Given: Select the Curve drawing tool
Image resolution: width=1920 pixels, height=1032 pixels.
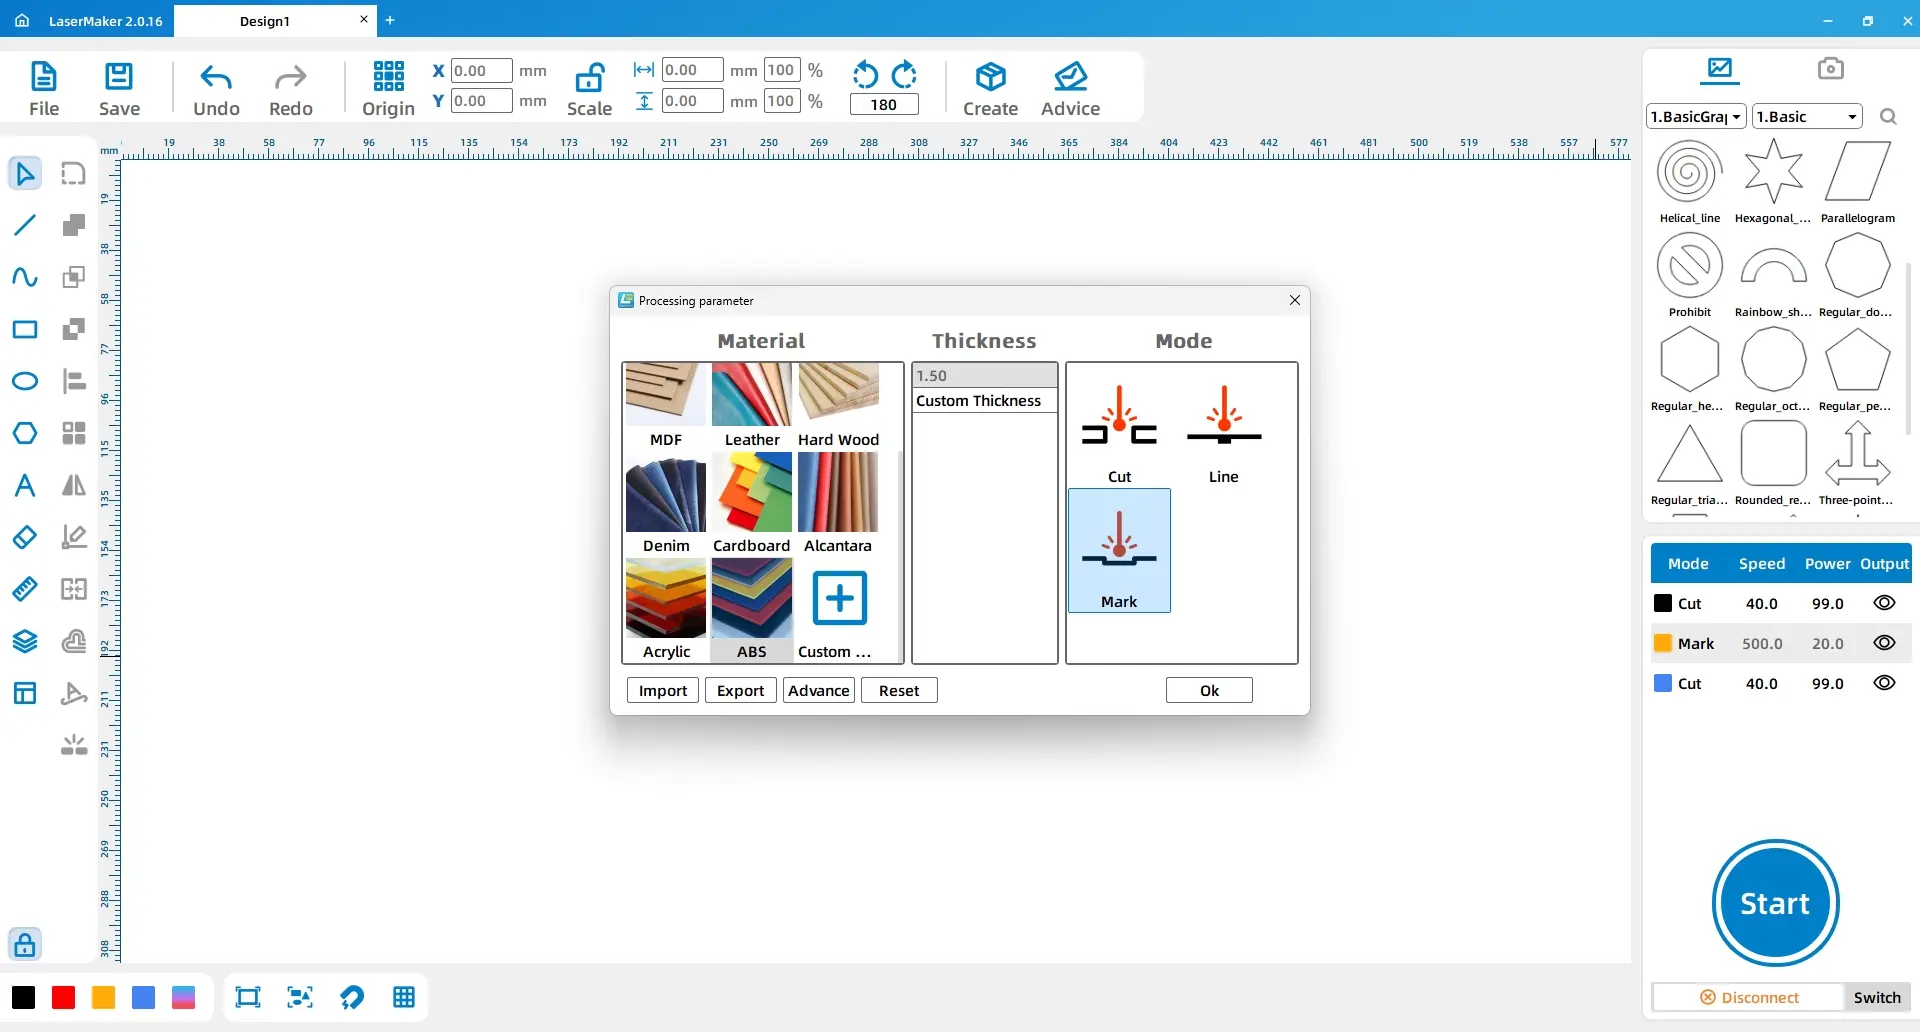Looking at the screenshot, I should (x=25, y=277).
